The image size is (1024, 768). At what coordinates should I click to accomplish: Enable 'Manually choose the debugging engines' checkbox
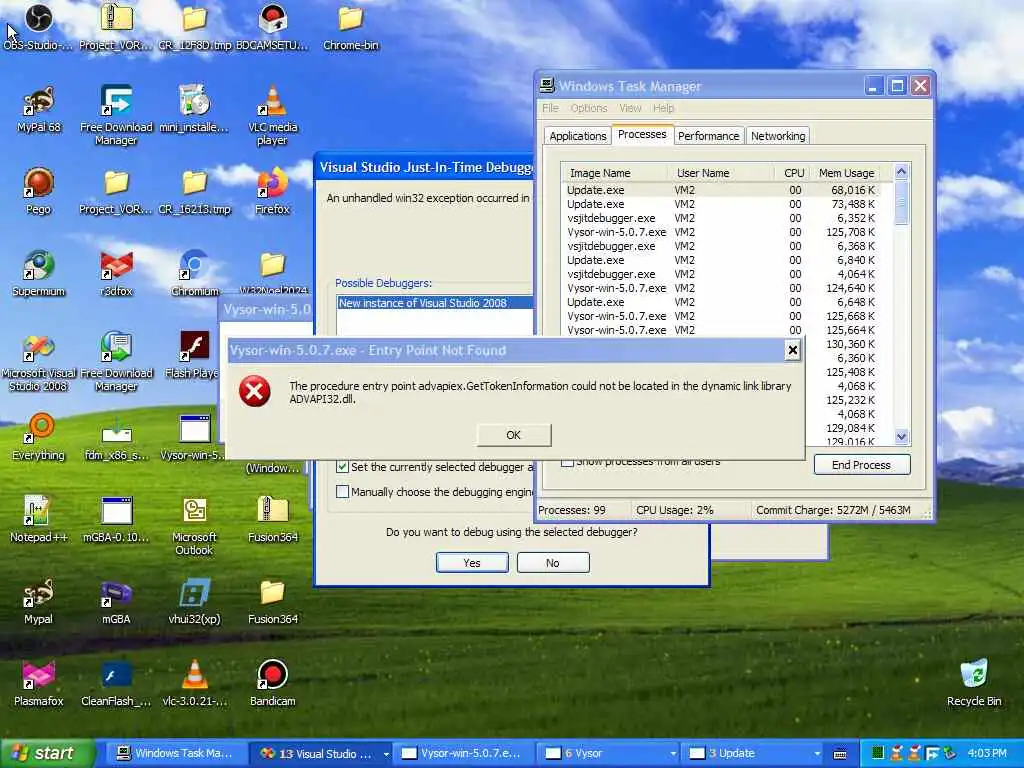(x=342, y=491)
